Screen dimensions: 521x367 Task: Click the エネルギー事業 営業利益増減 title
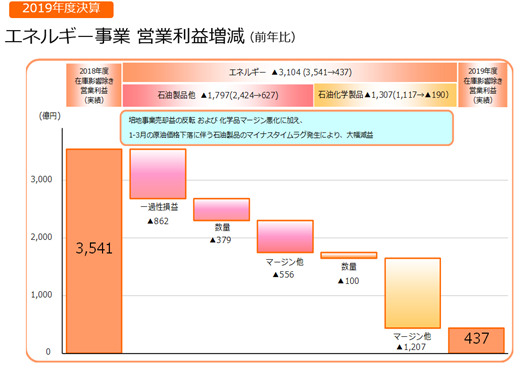click(x=125, y=36)
